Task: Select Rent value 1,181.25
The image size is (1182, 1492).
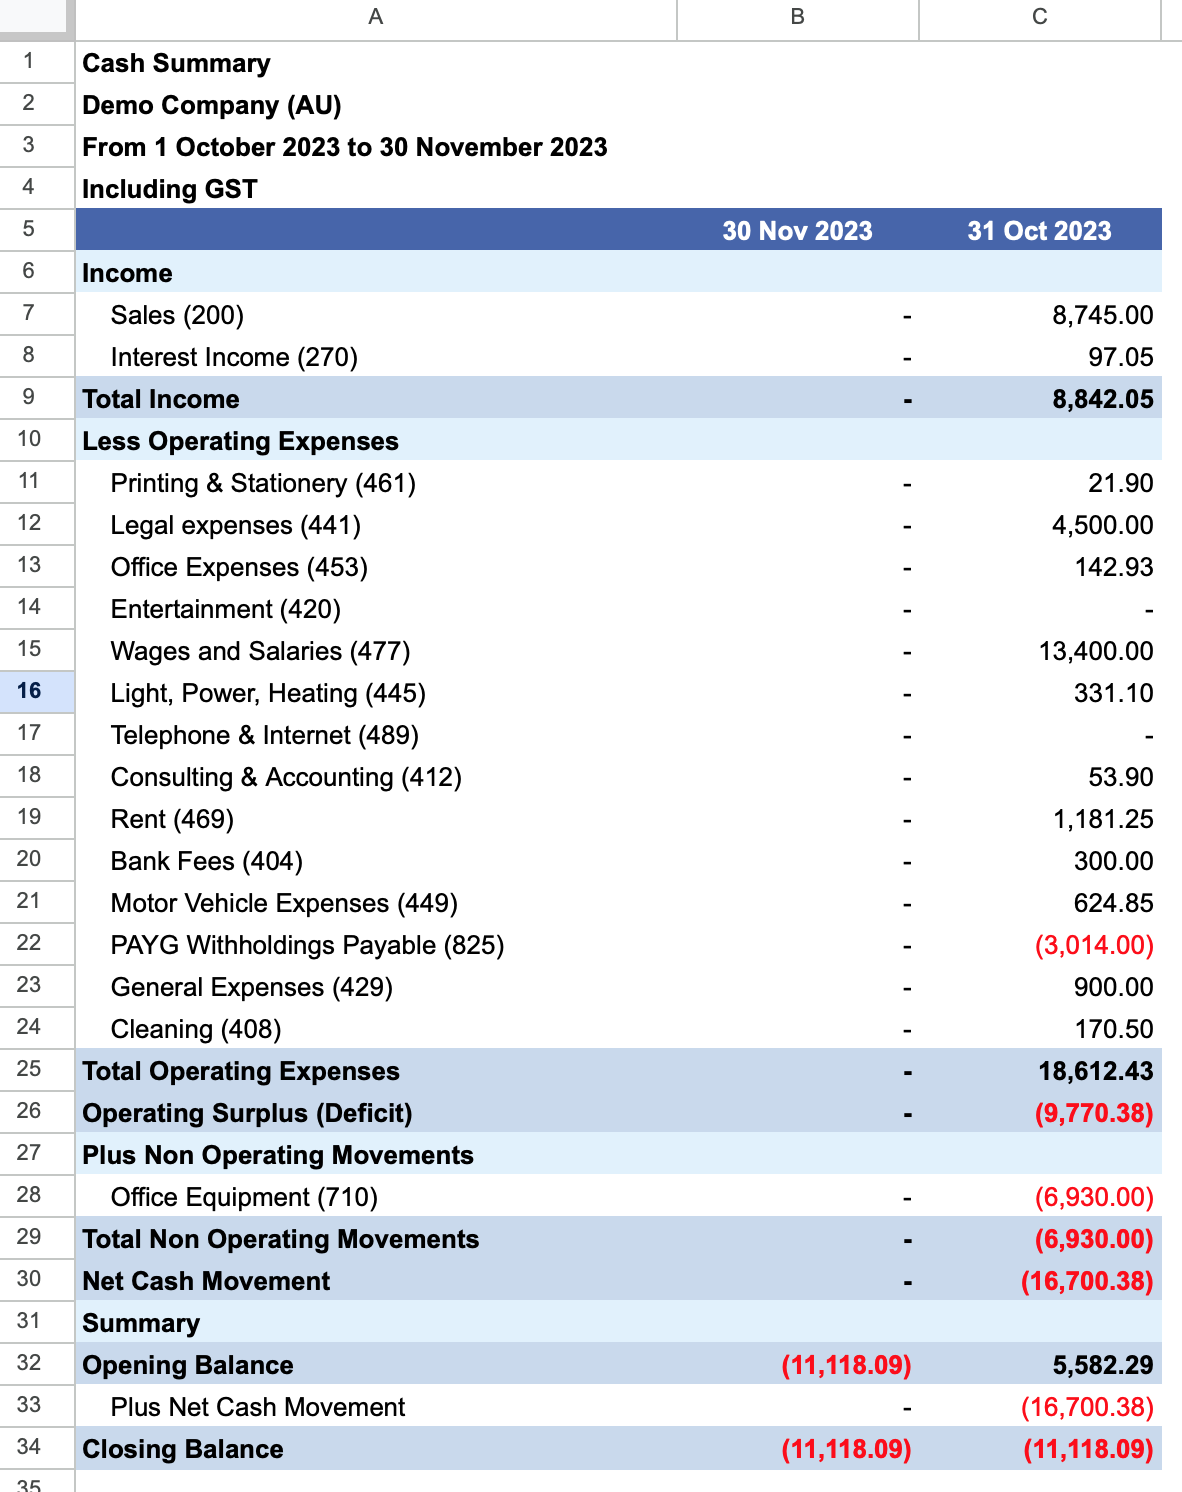Action: [x=1102, y=819]
